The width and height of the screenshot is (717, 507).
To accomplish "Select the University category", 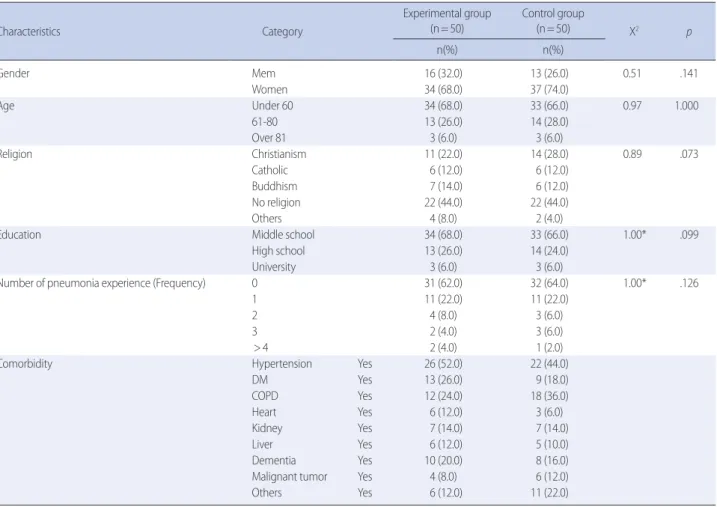I will [273, 267].
